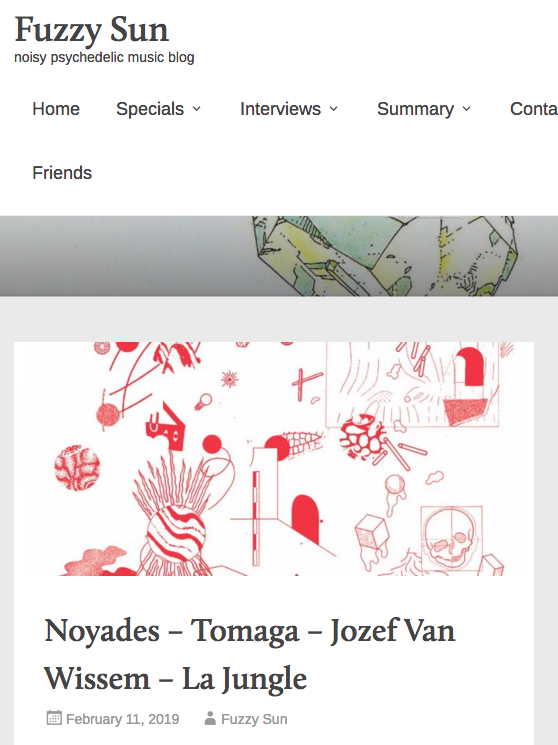Click the striped red sphere in the artwork

[x=175, y=534]
